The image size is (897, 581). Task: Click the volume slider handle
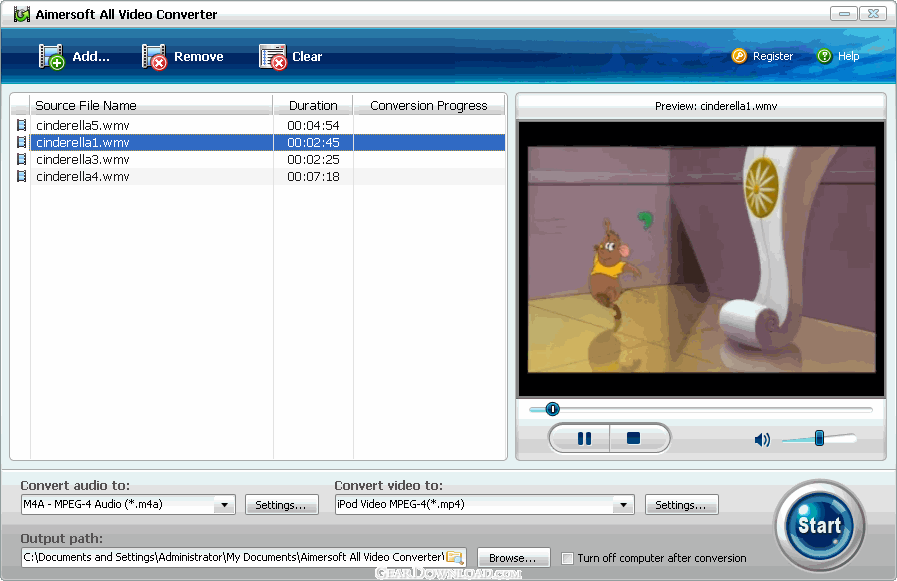pos(819,438)
